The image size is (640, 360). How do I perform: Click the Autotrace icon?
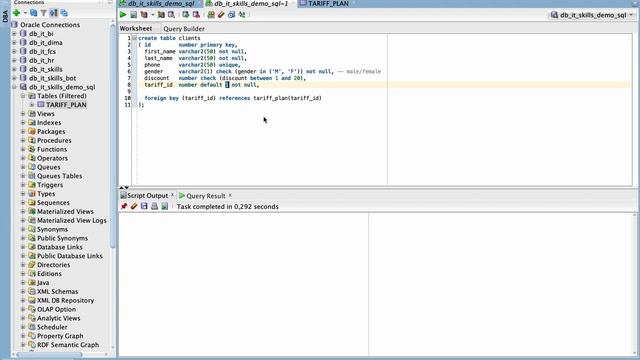[x=161, y=15]
